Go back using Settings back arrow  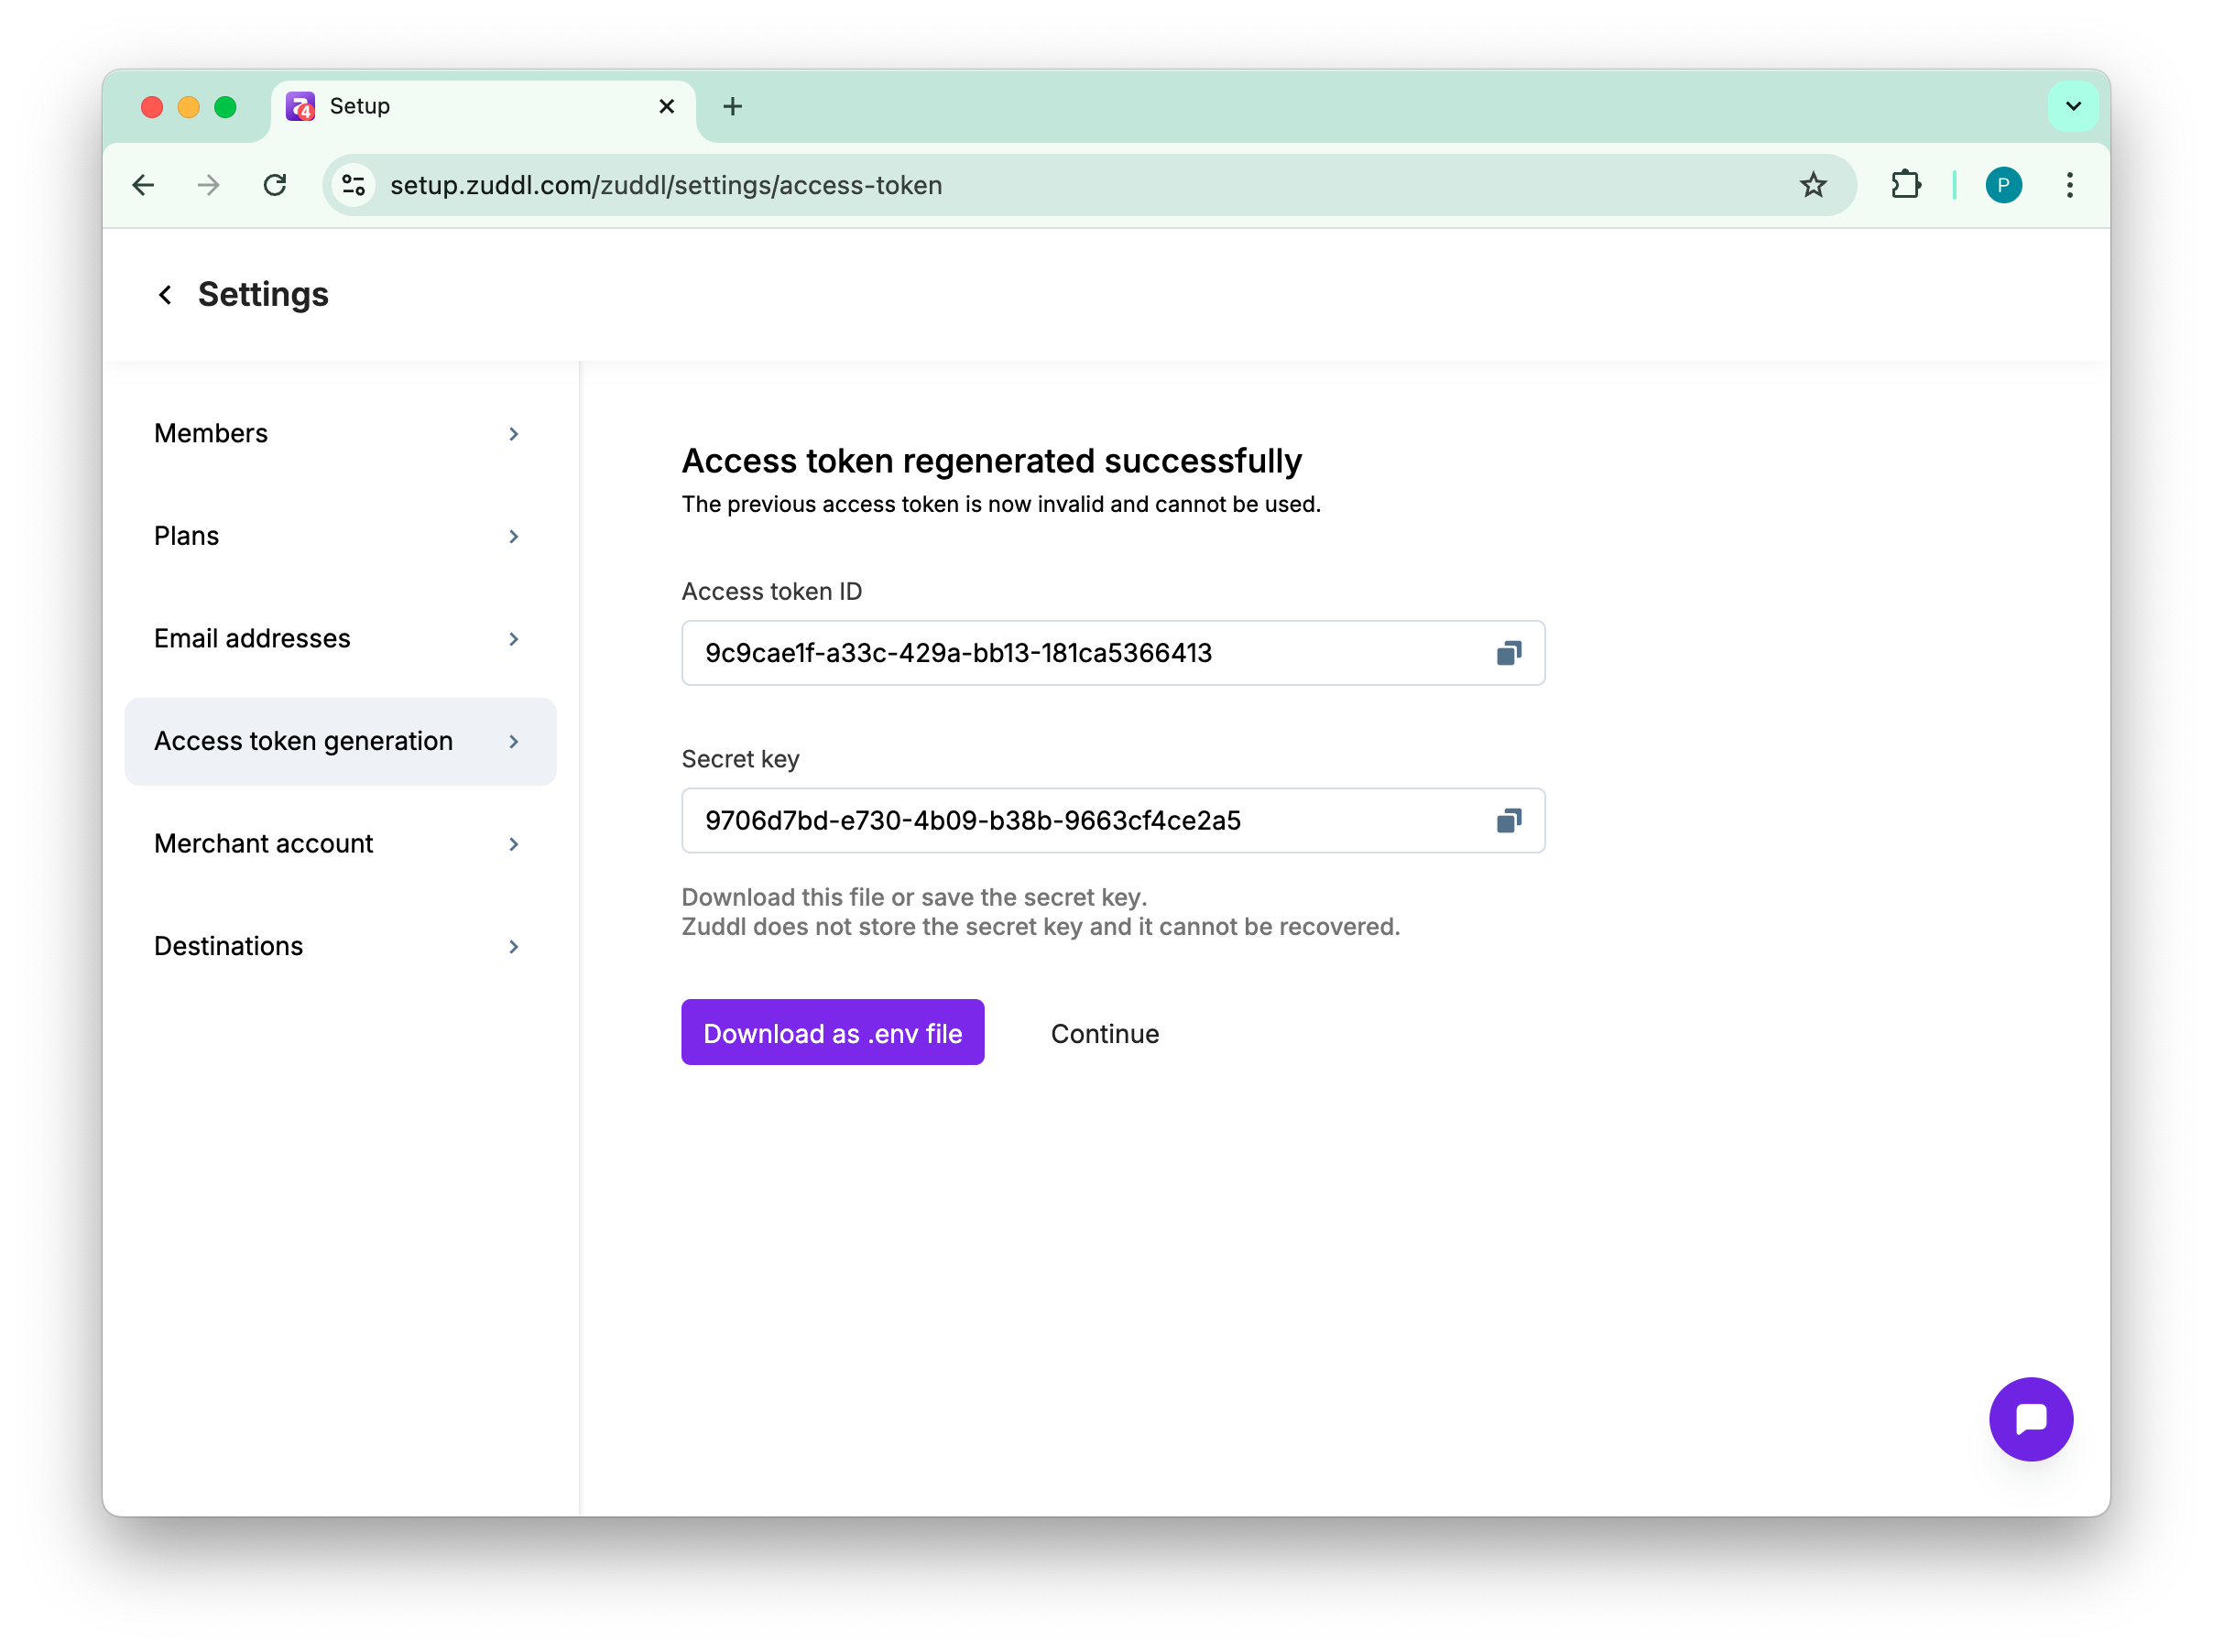[x=165, y=295]
